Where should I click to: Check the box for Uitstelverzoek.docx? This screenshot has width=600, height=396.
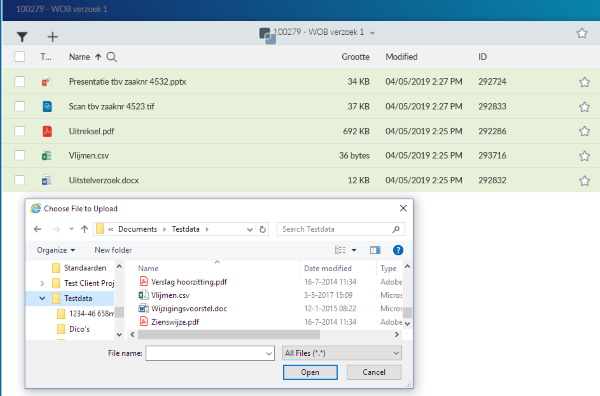[20, 180]
